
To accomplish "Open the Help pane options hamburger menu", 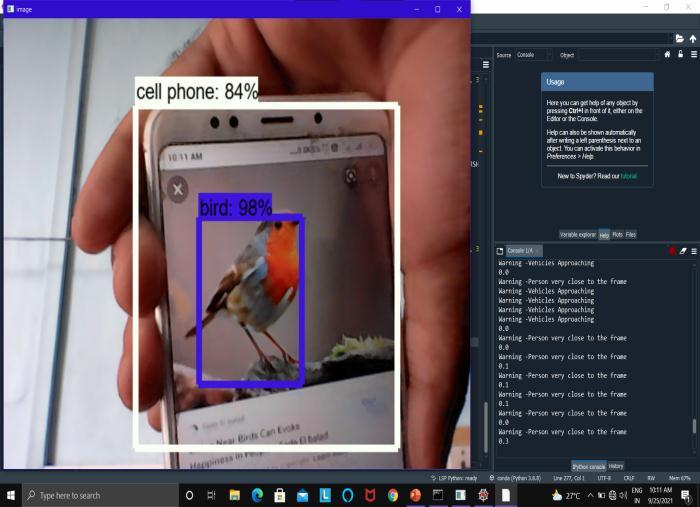I will [694, 54].
